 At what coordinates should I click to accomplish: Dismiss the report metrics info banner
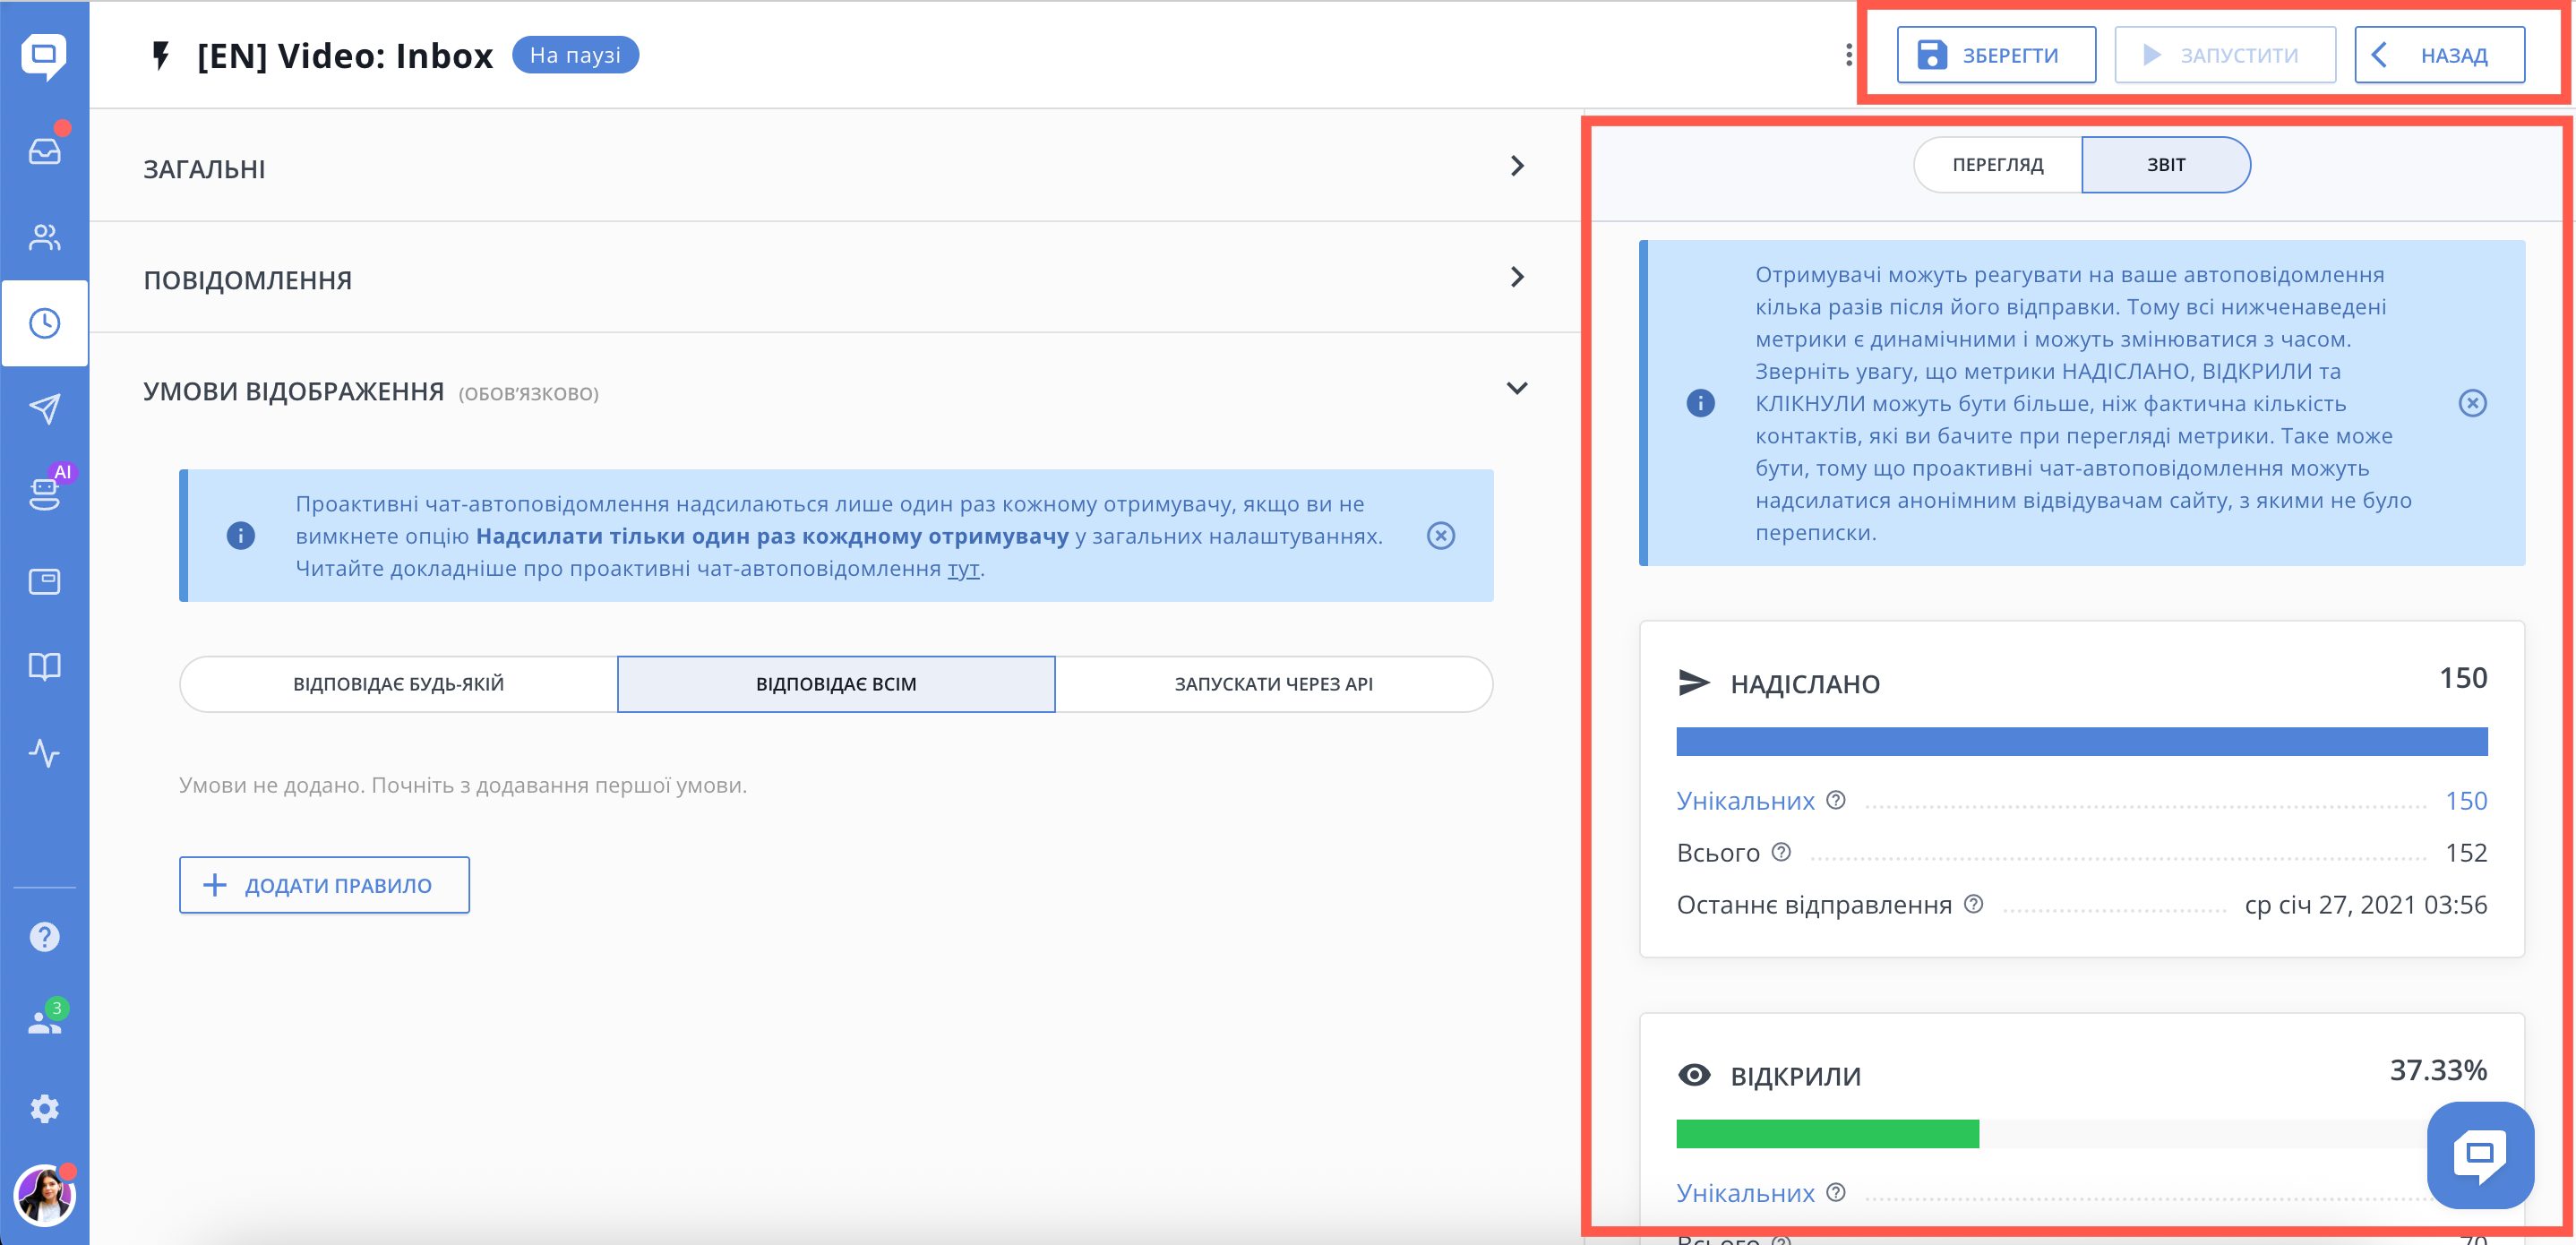pos(2473,403)
